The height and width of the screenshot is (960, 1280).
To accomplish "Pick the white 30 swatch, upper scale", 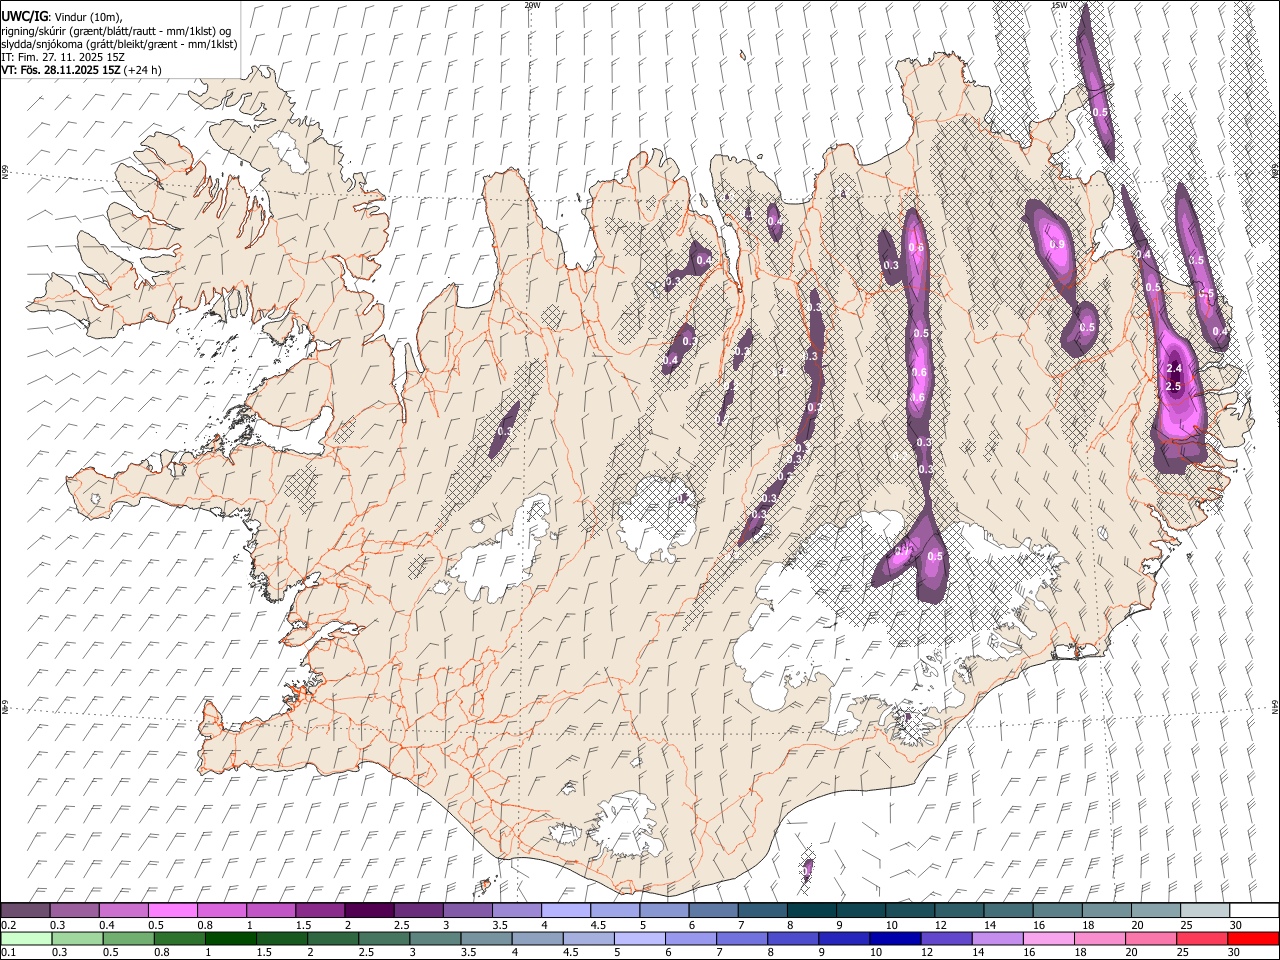I will (x=1253, y=910).
